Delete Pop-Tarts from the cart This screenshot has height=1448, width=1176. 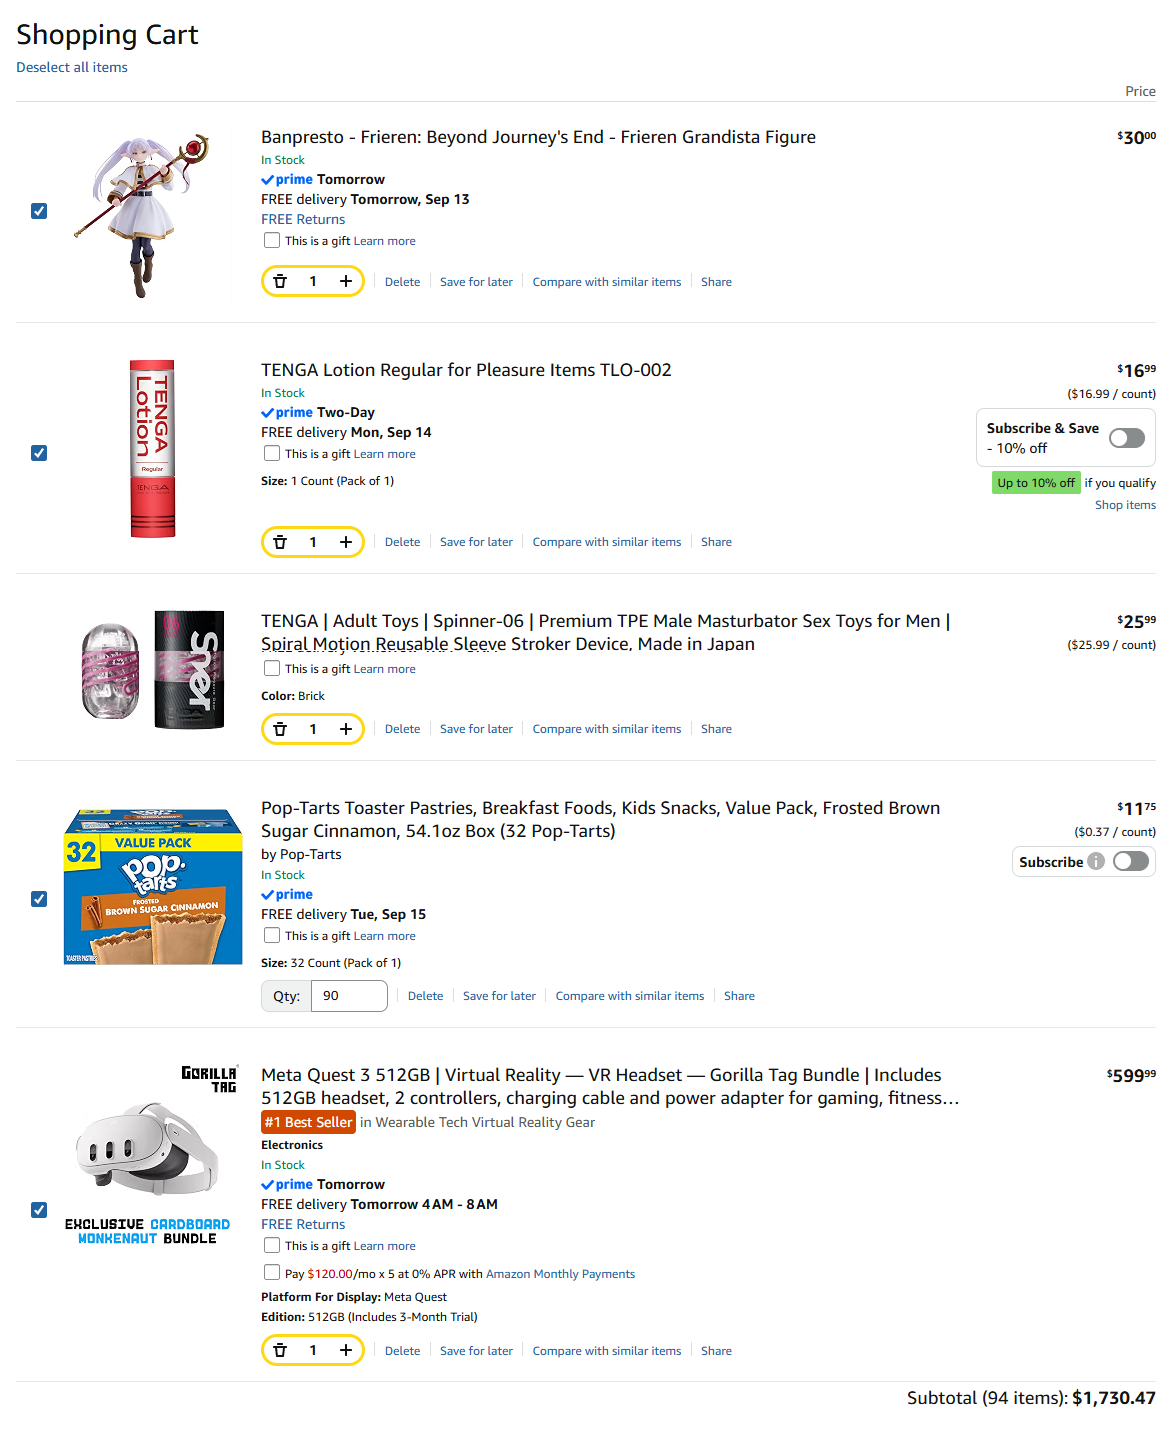point(425,996)
